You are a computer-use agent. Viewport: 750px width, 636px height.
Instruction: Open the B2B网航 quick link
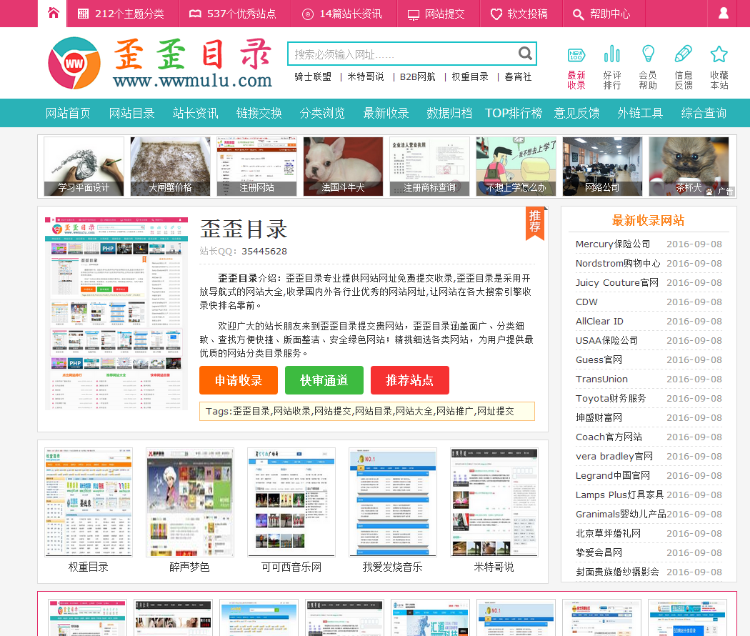[418, 77]
